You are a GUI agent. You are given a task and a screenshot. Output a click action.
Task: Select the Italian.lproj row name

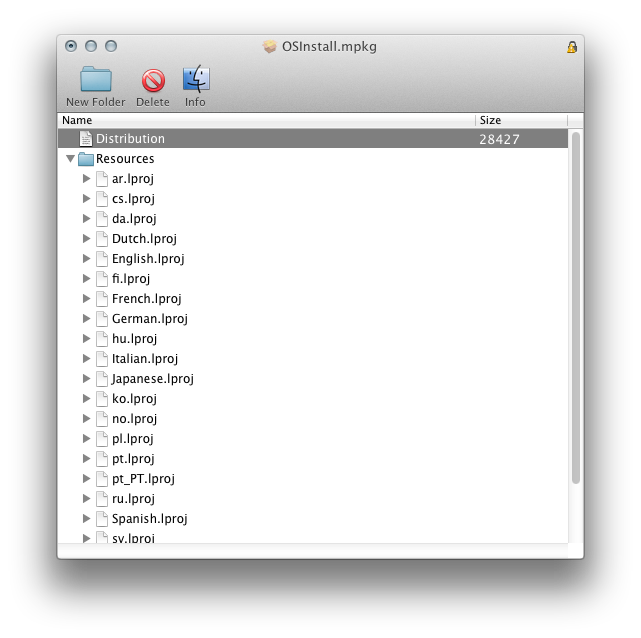(x=145, y=359)
